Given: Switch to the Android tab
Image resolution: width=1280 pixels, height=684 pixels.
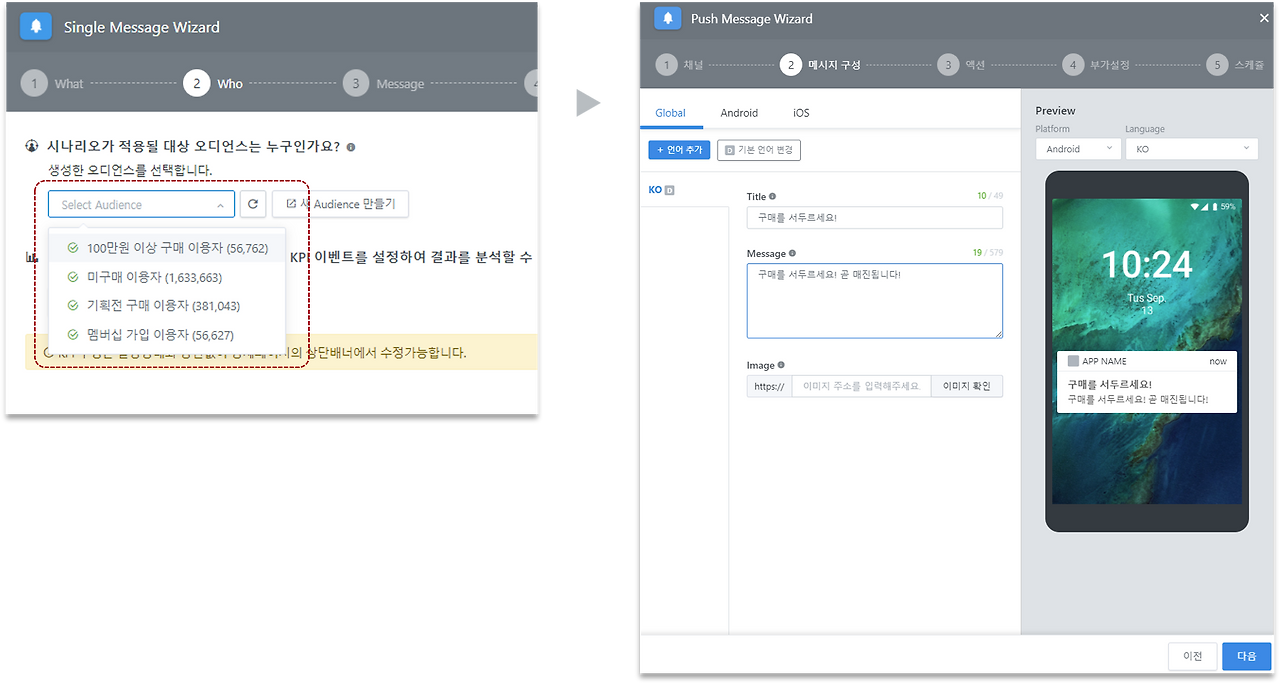Looking at the screenshot, I should pyautogui.click(x=739, y=113).
